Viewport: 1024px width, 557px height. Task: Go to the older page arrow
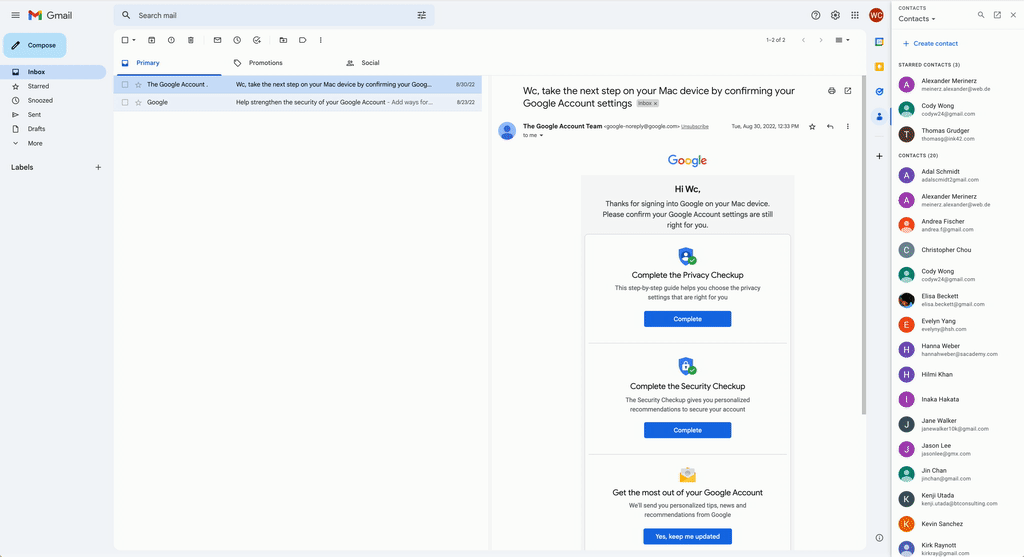821,40
